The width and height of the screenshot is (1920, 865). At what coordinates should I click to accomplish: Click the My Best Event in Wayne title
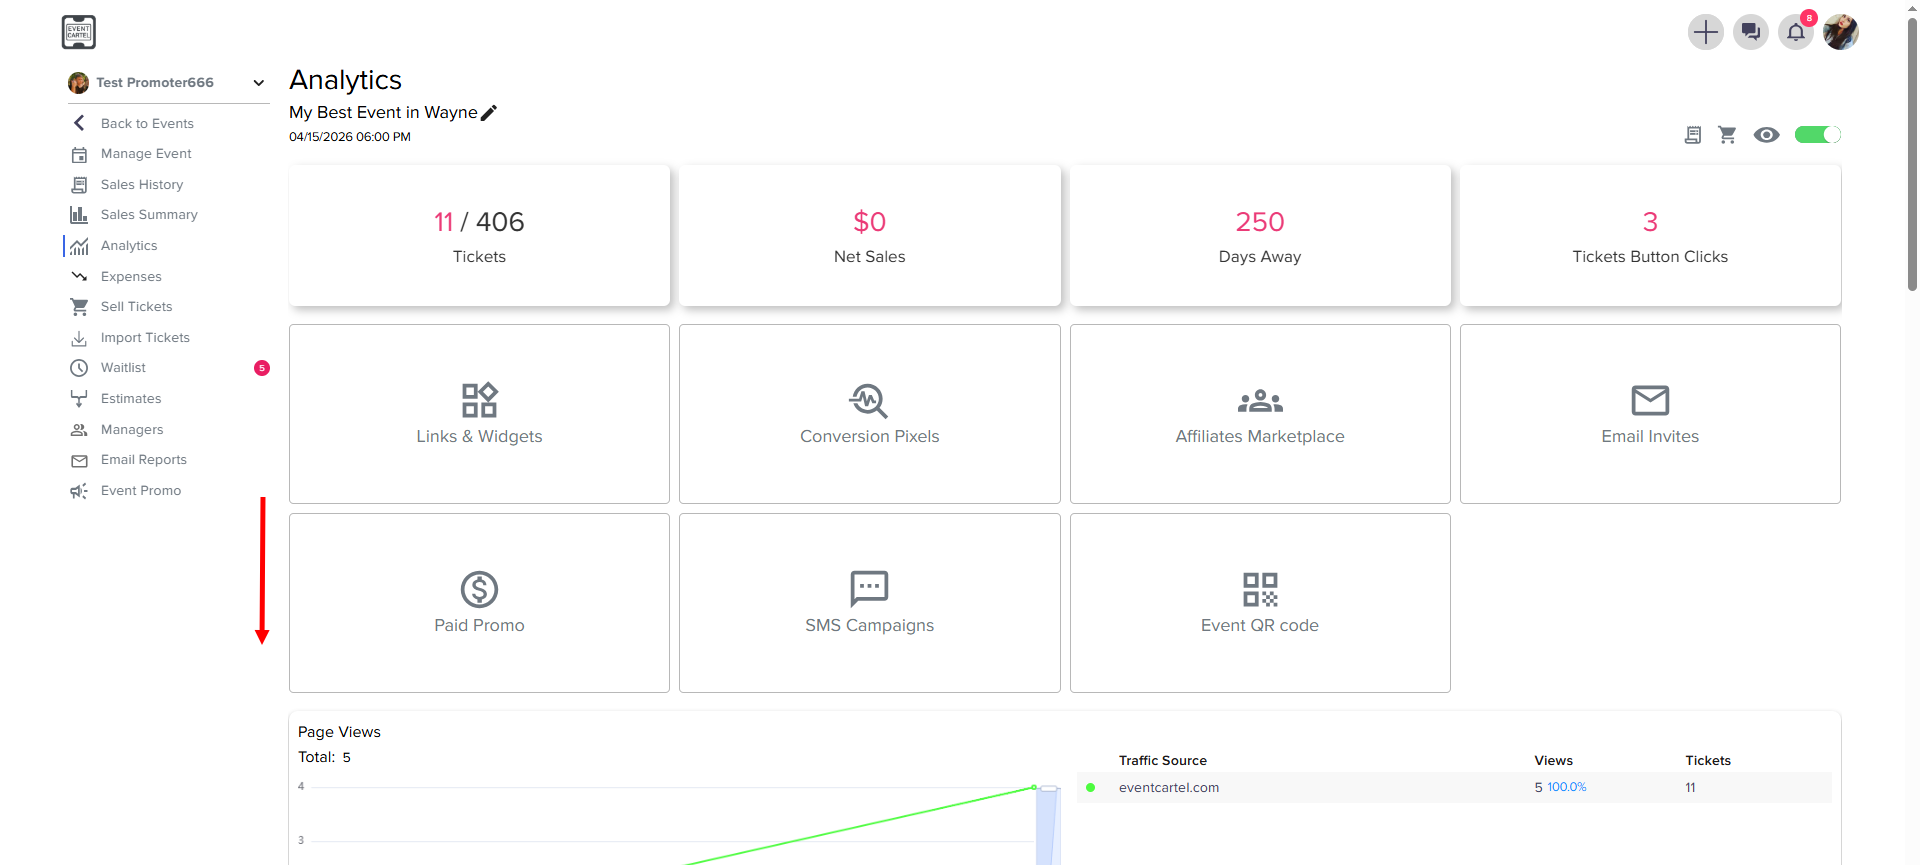(383, 113)
